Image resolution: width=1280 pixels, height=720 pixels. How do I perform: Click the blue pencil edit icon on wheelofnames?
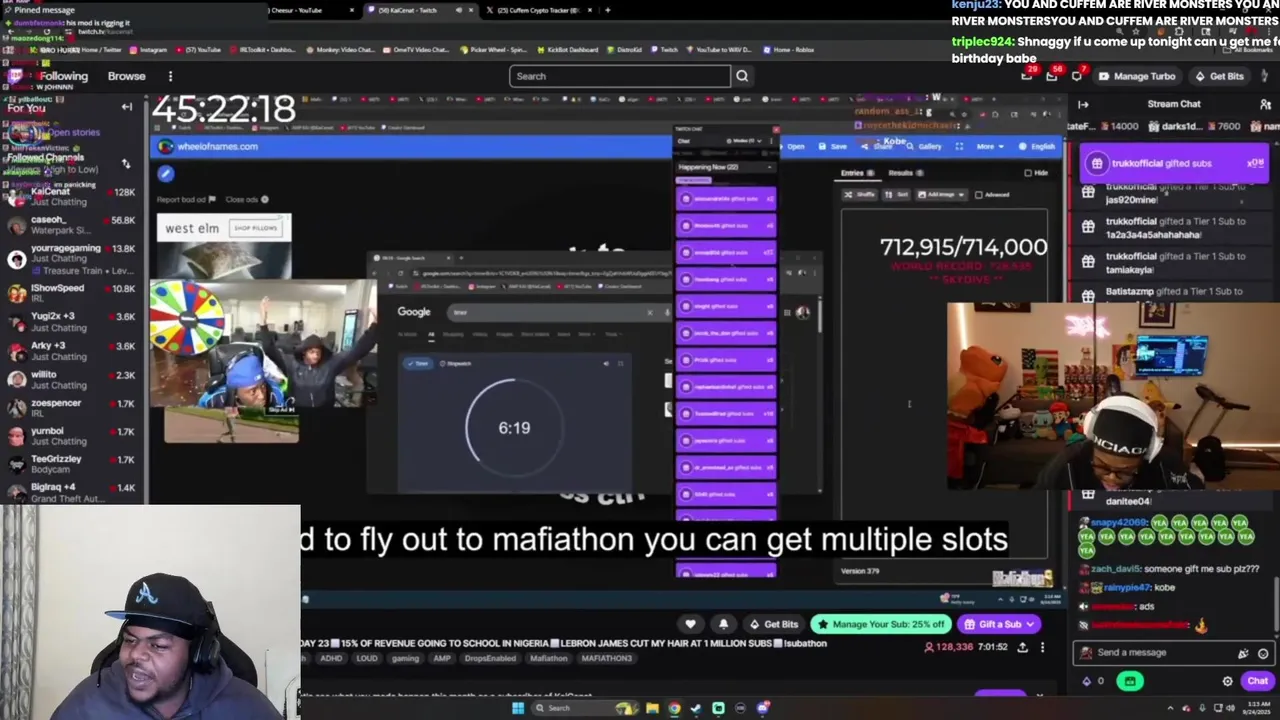tap(166, 174)
